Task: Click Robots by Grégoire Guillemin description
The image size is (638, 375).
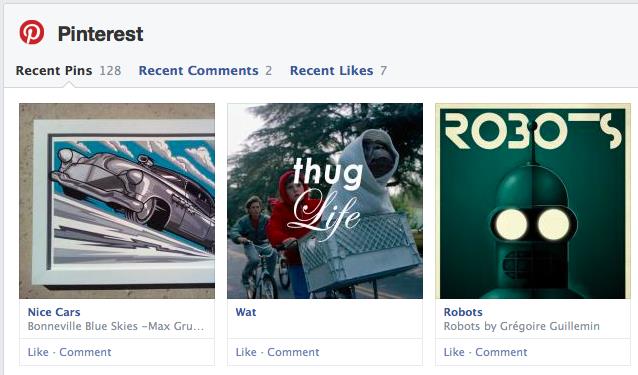Action: 522,326
